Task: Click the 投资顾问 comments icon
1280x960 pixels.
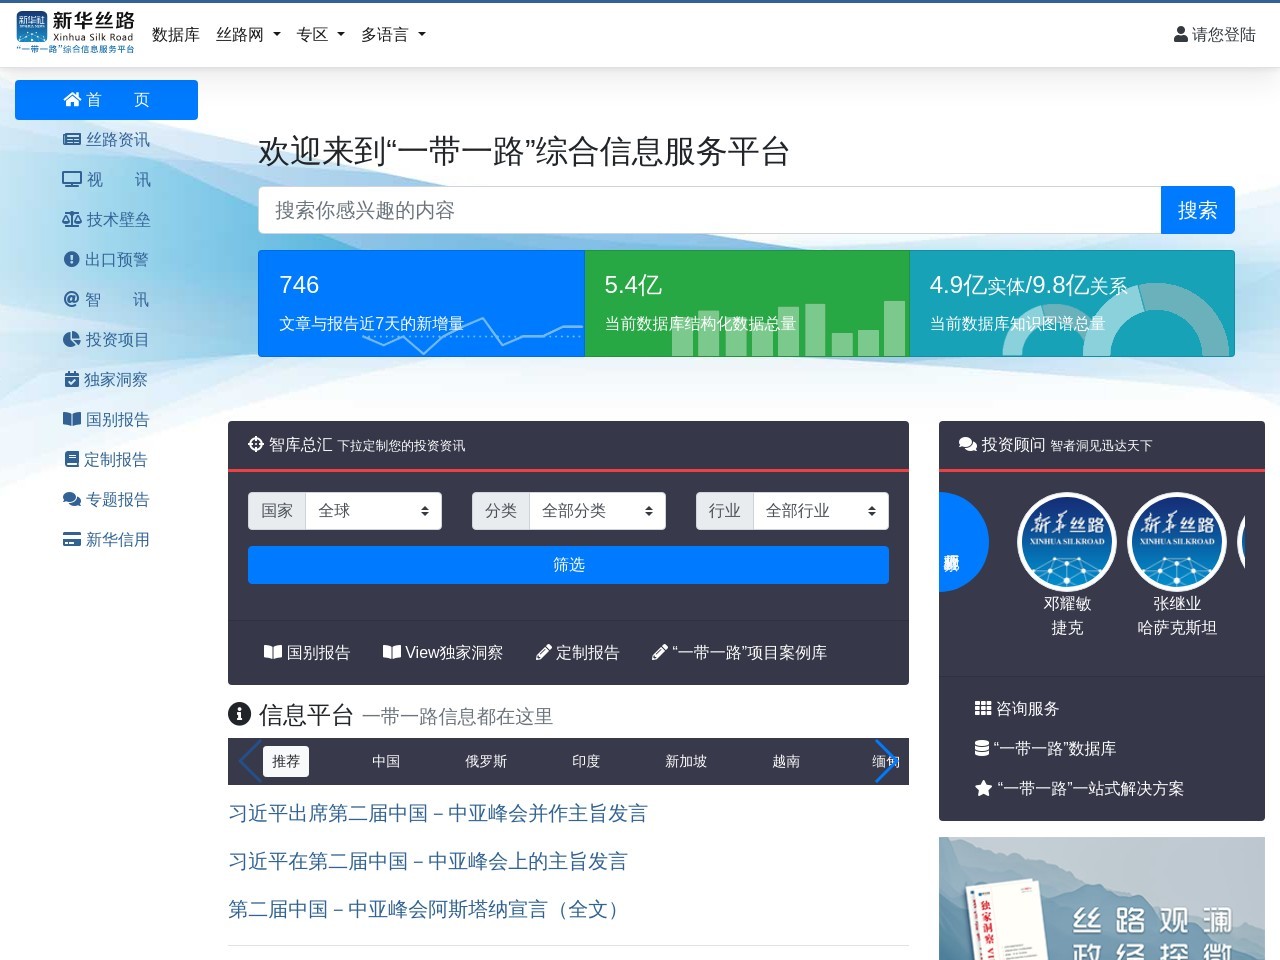Action: (x=968, y=444)
